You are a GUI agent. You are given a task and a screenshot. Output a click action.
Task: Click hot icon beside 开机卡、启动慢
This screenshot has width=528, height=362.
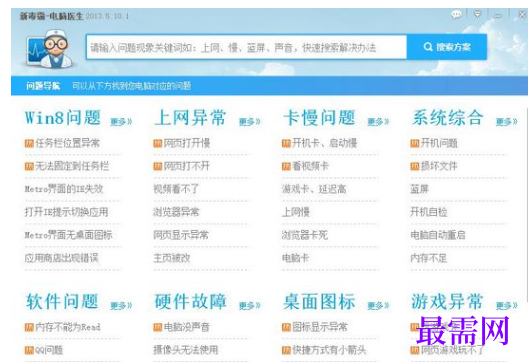pos(286,143)
